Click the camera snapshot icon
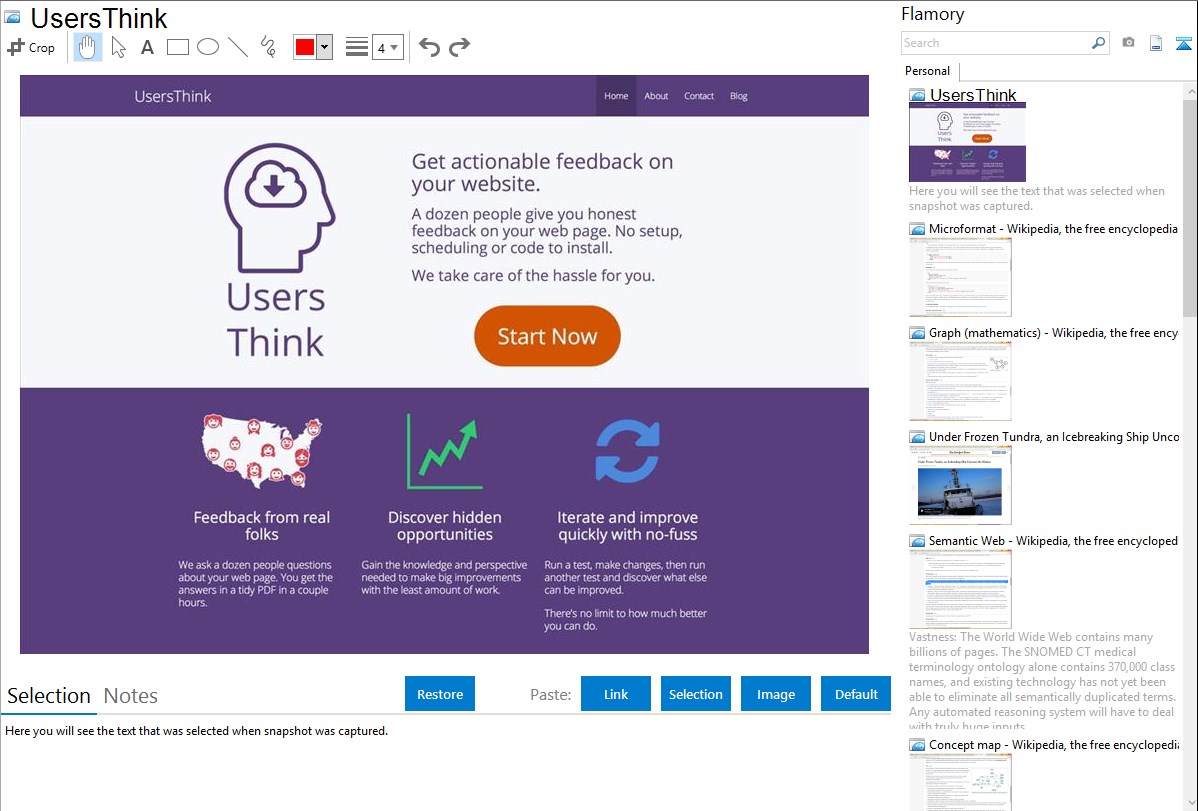This screenshot has height=811, width=1198. [x=1128, y=43]
